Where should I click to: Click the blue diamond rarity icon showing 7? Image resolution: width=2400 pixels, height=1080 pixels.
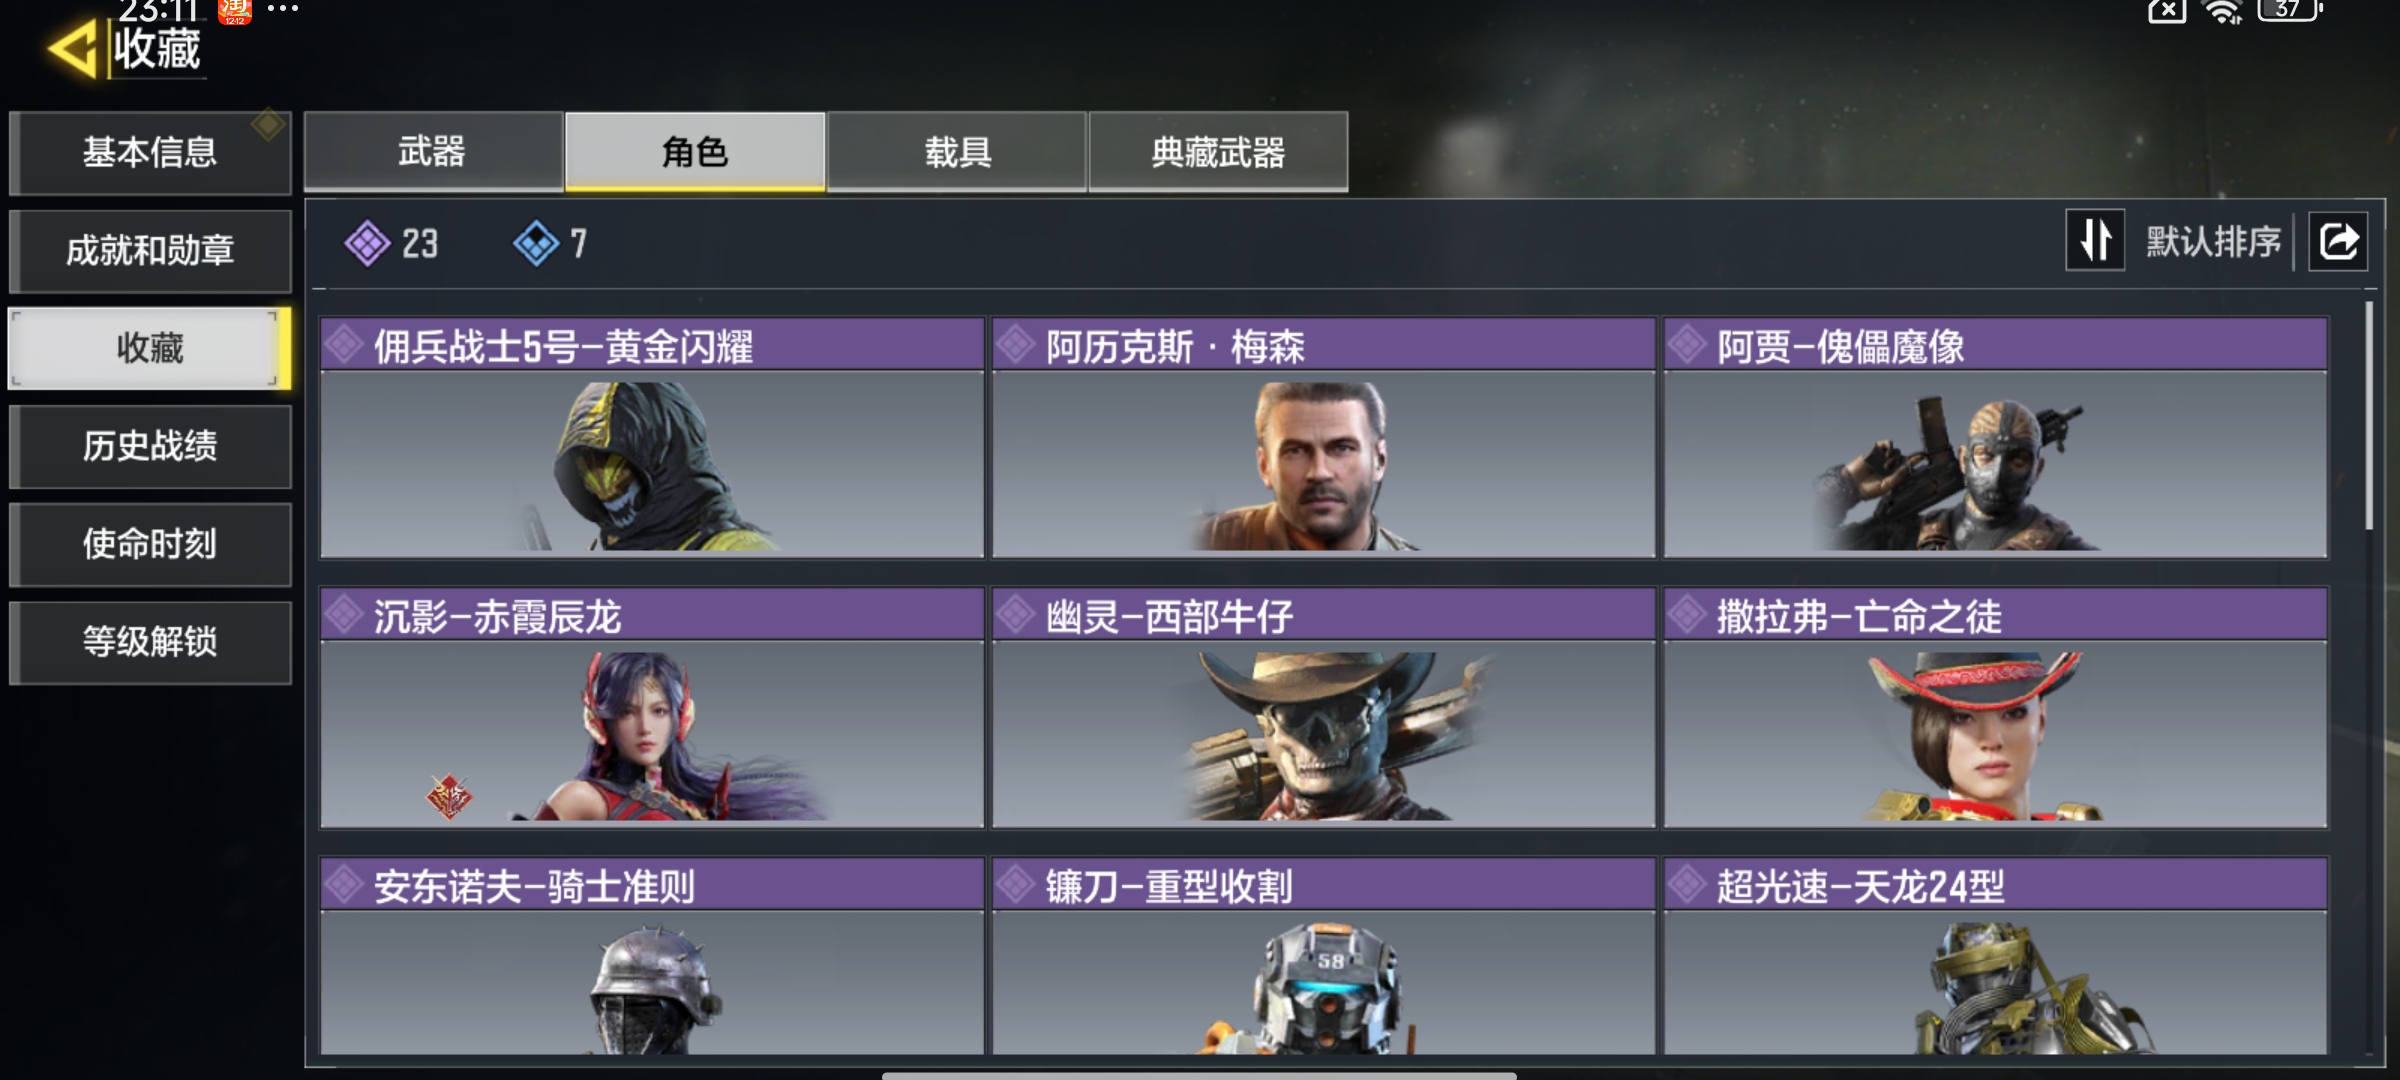[x=536, y=243]
